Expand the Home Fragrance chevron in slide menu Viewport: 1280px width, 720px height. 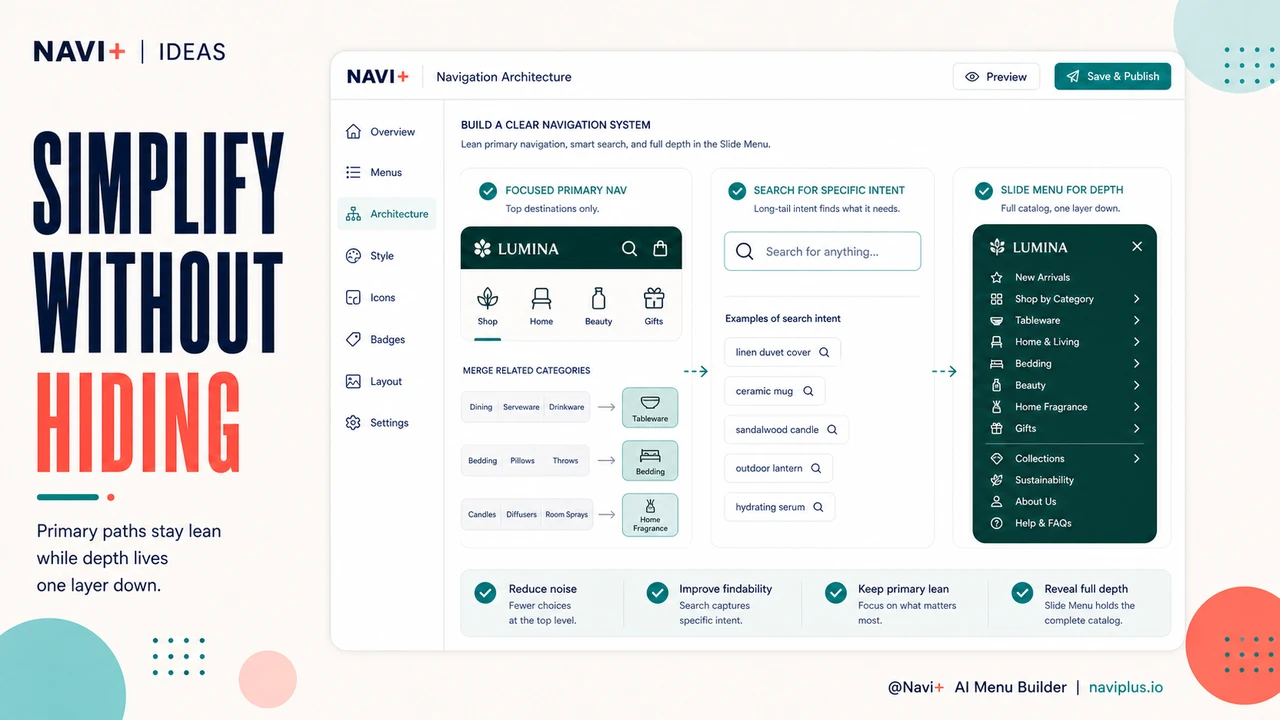(x=1137, y=407)
